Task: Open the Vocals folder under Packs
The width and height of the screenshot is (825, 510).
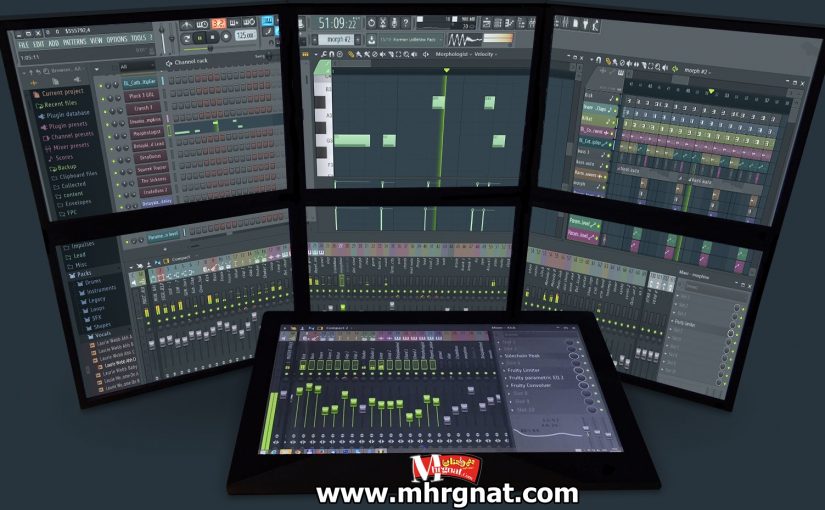Action: (98, 334)
